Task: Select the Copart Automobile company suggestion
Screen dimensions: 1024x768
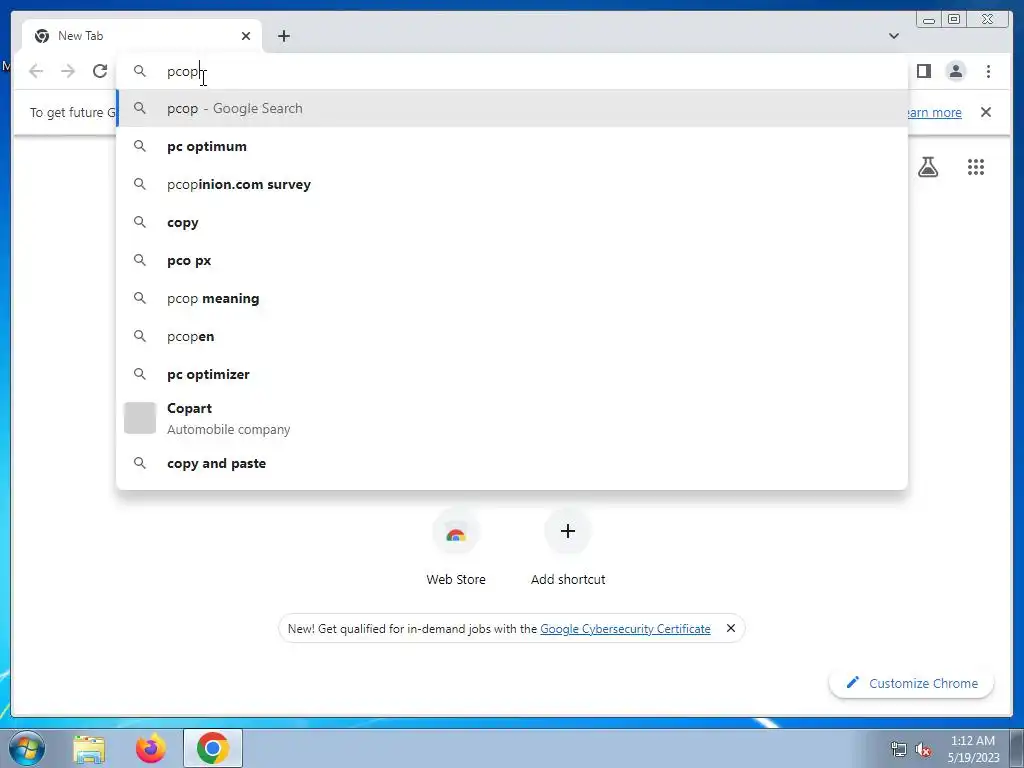Action: 512,418
